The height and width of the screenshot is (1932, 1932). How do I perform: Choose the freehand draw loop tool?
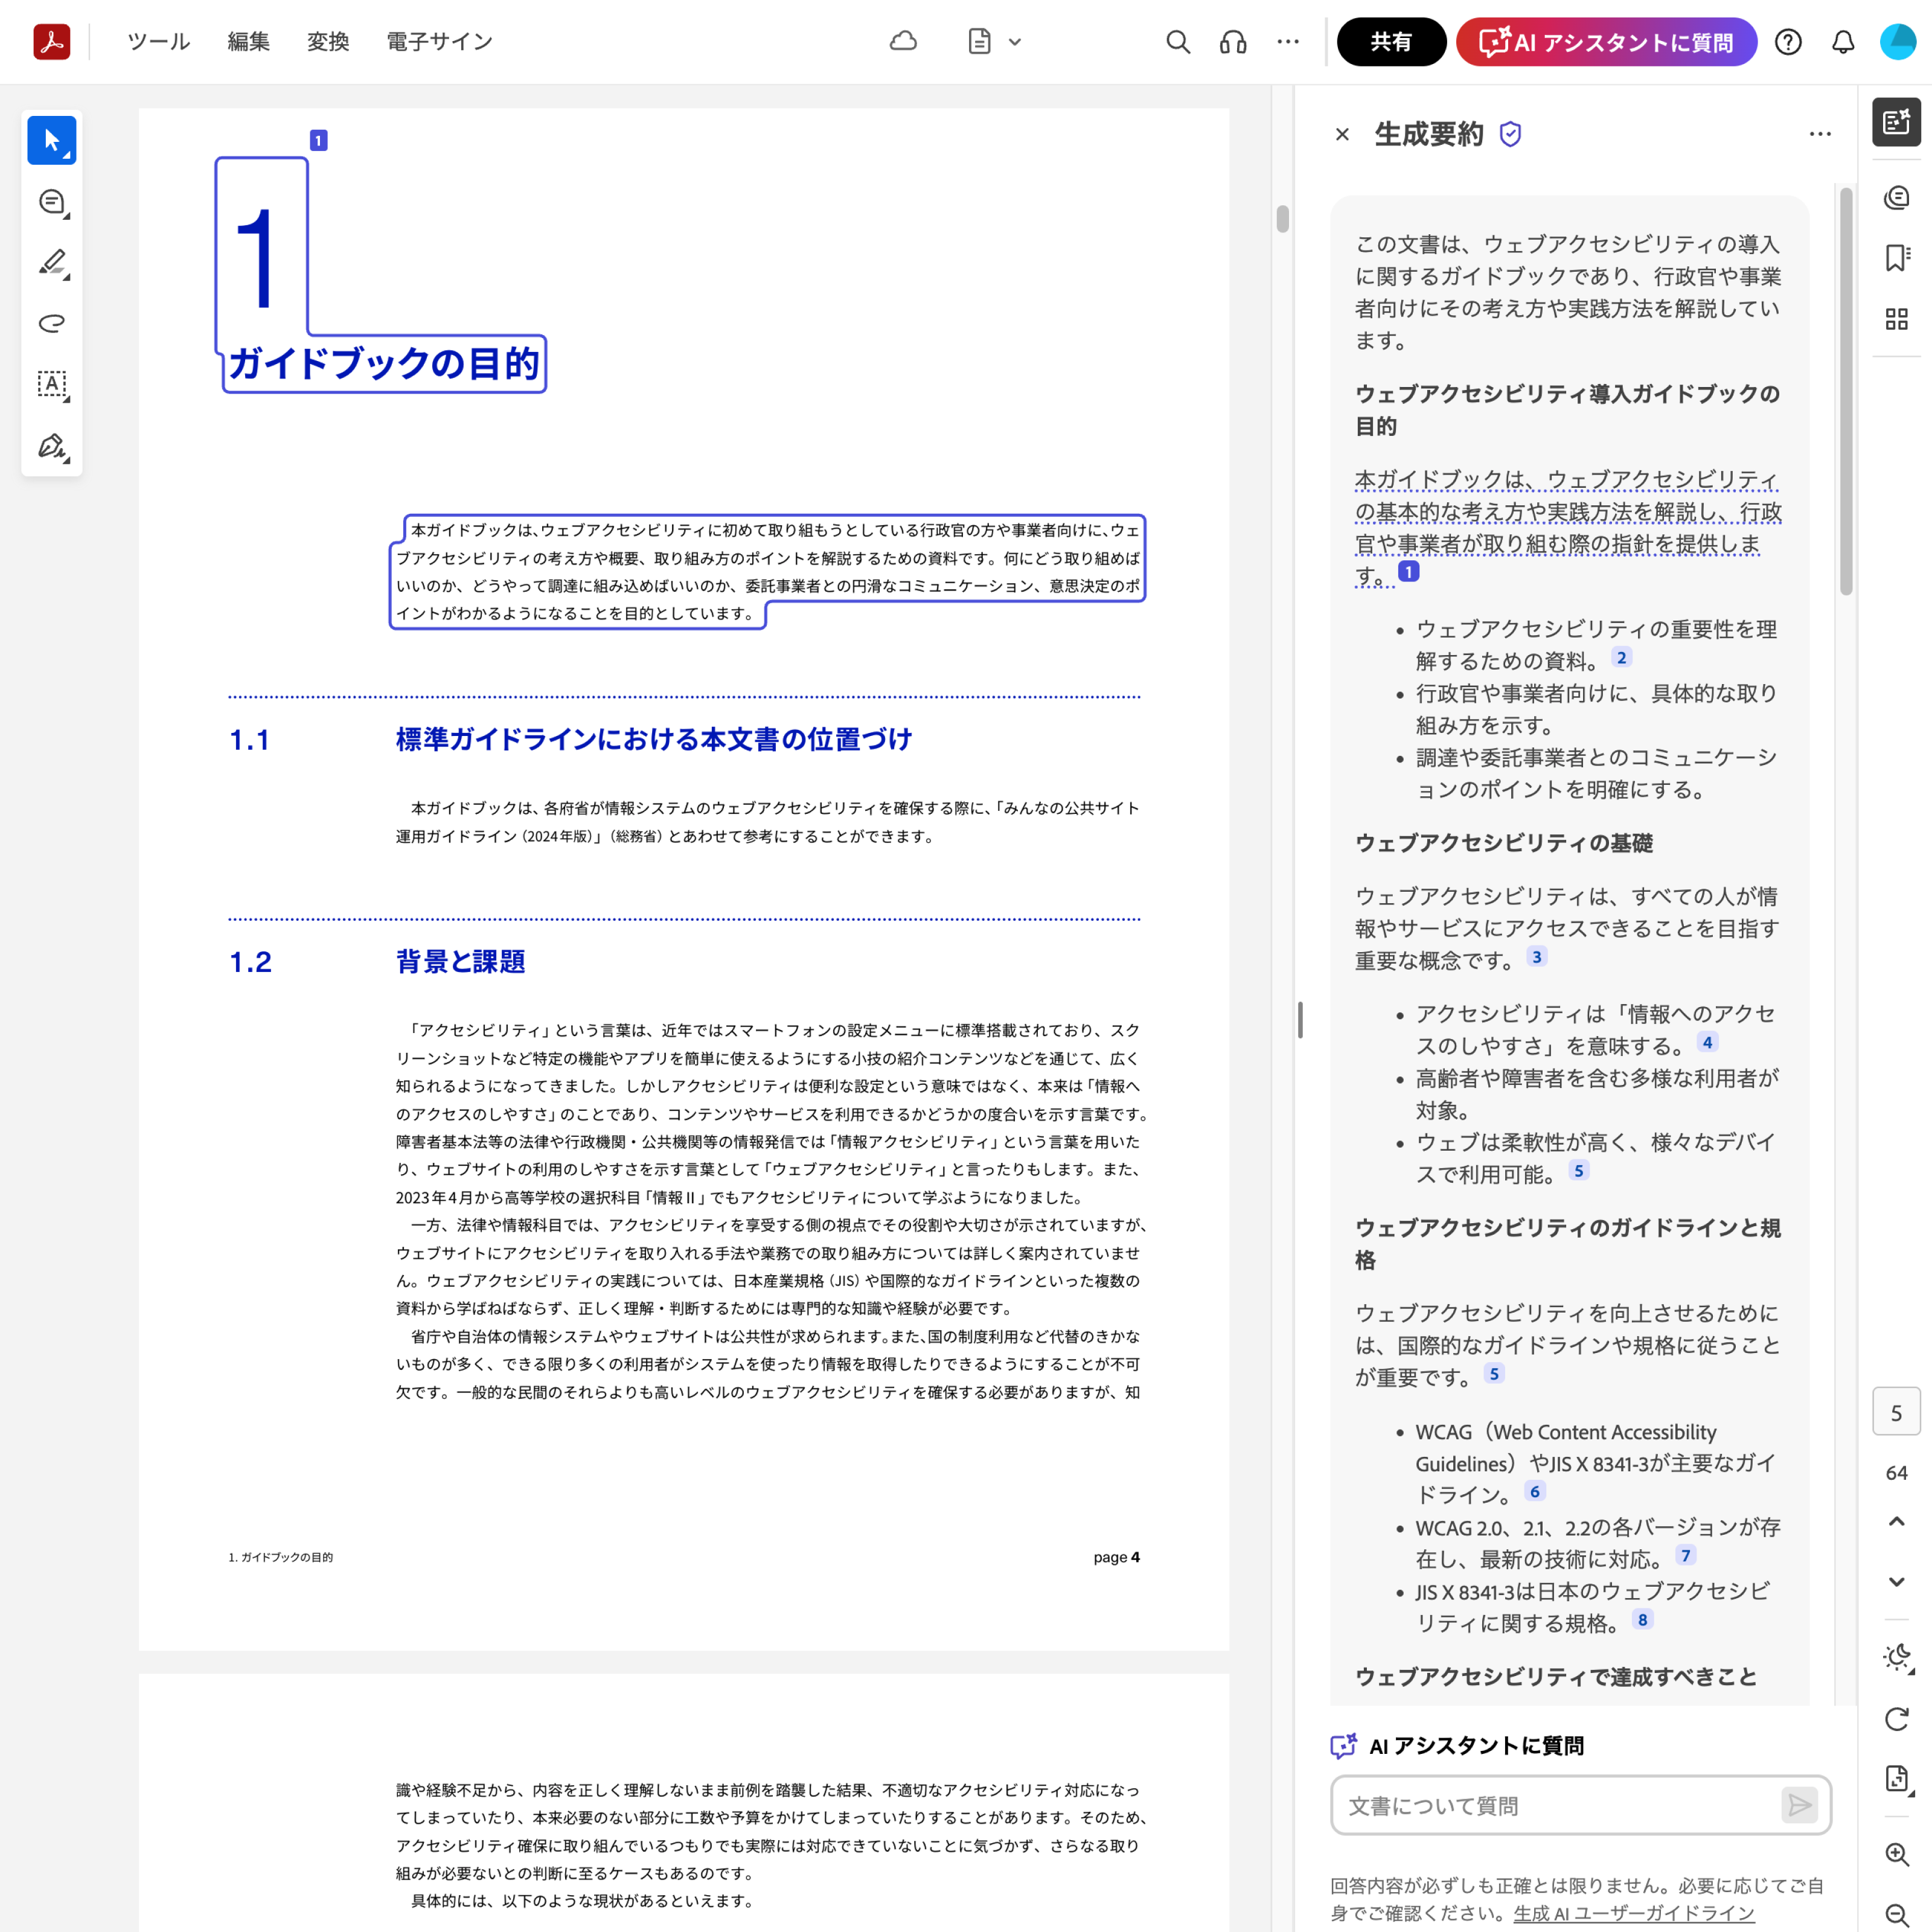[51, 323]
